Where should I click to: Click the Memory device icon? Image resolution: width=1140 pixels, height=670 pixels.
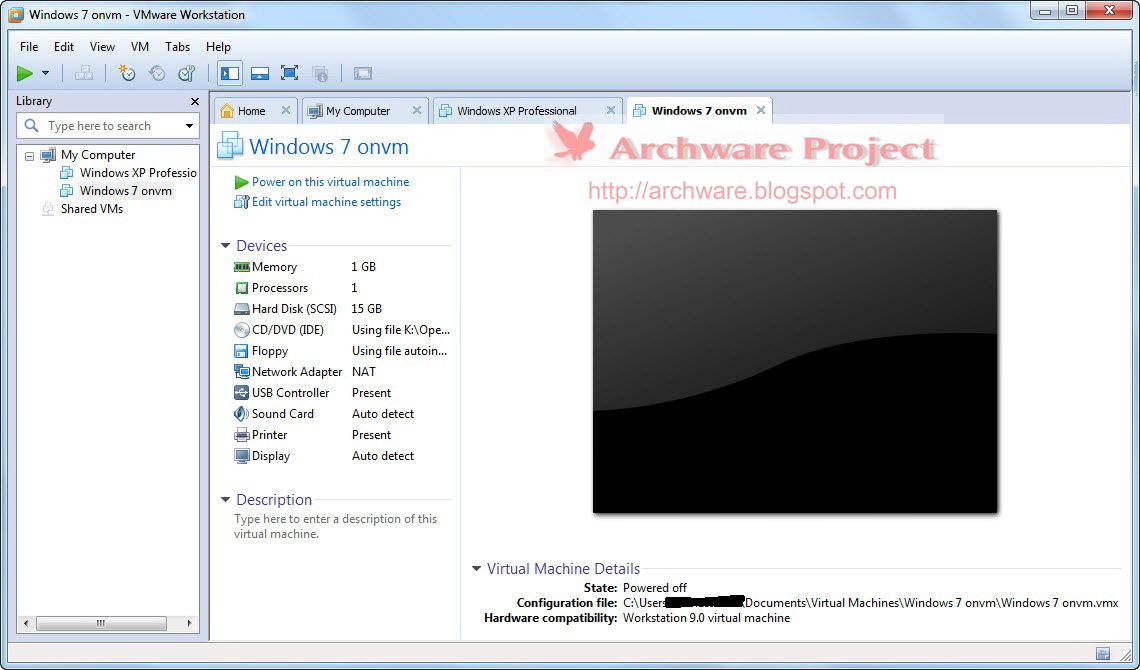click(241, 267)
